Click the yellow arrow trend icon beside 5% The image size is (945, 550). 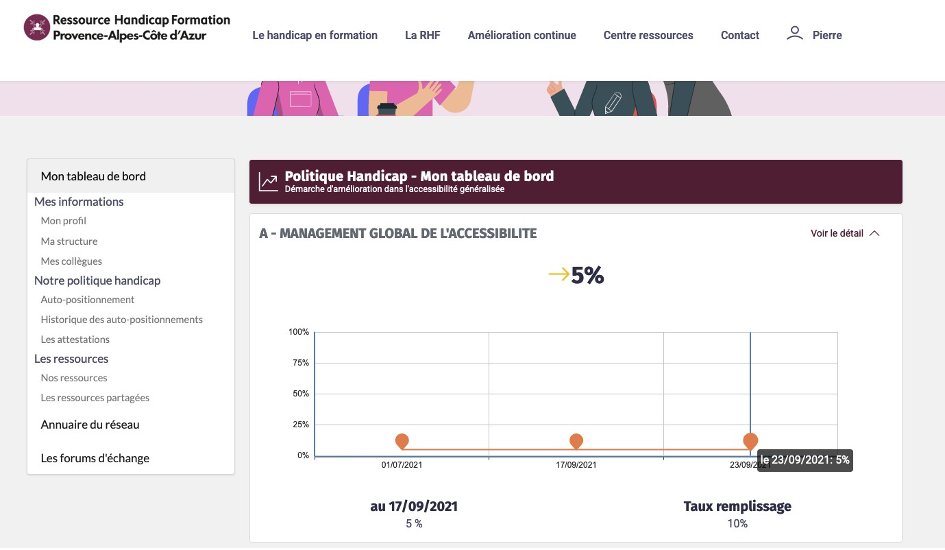[559, 275]
